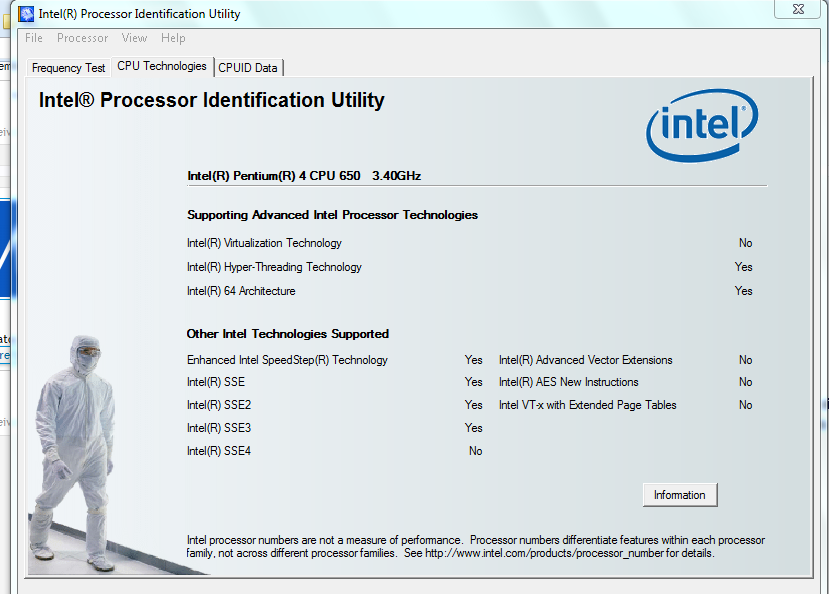Viewport: 829px width, 594px height.
Task: Open the Processor menu
Action: [x=82, y=38]
